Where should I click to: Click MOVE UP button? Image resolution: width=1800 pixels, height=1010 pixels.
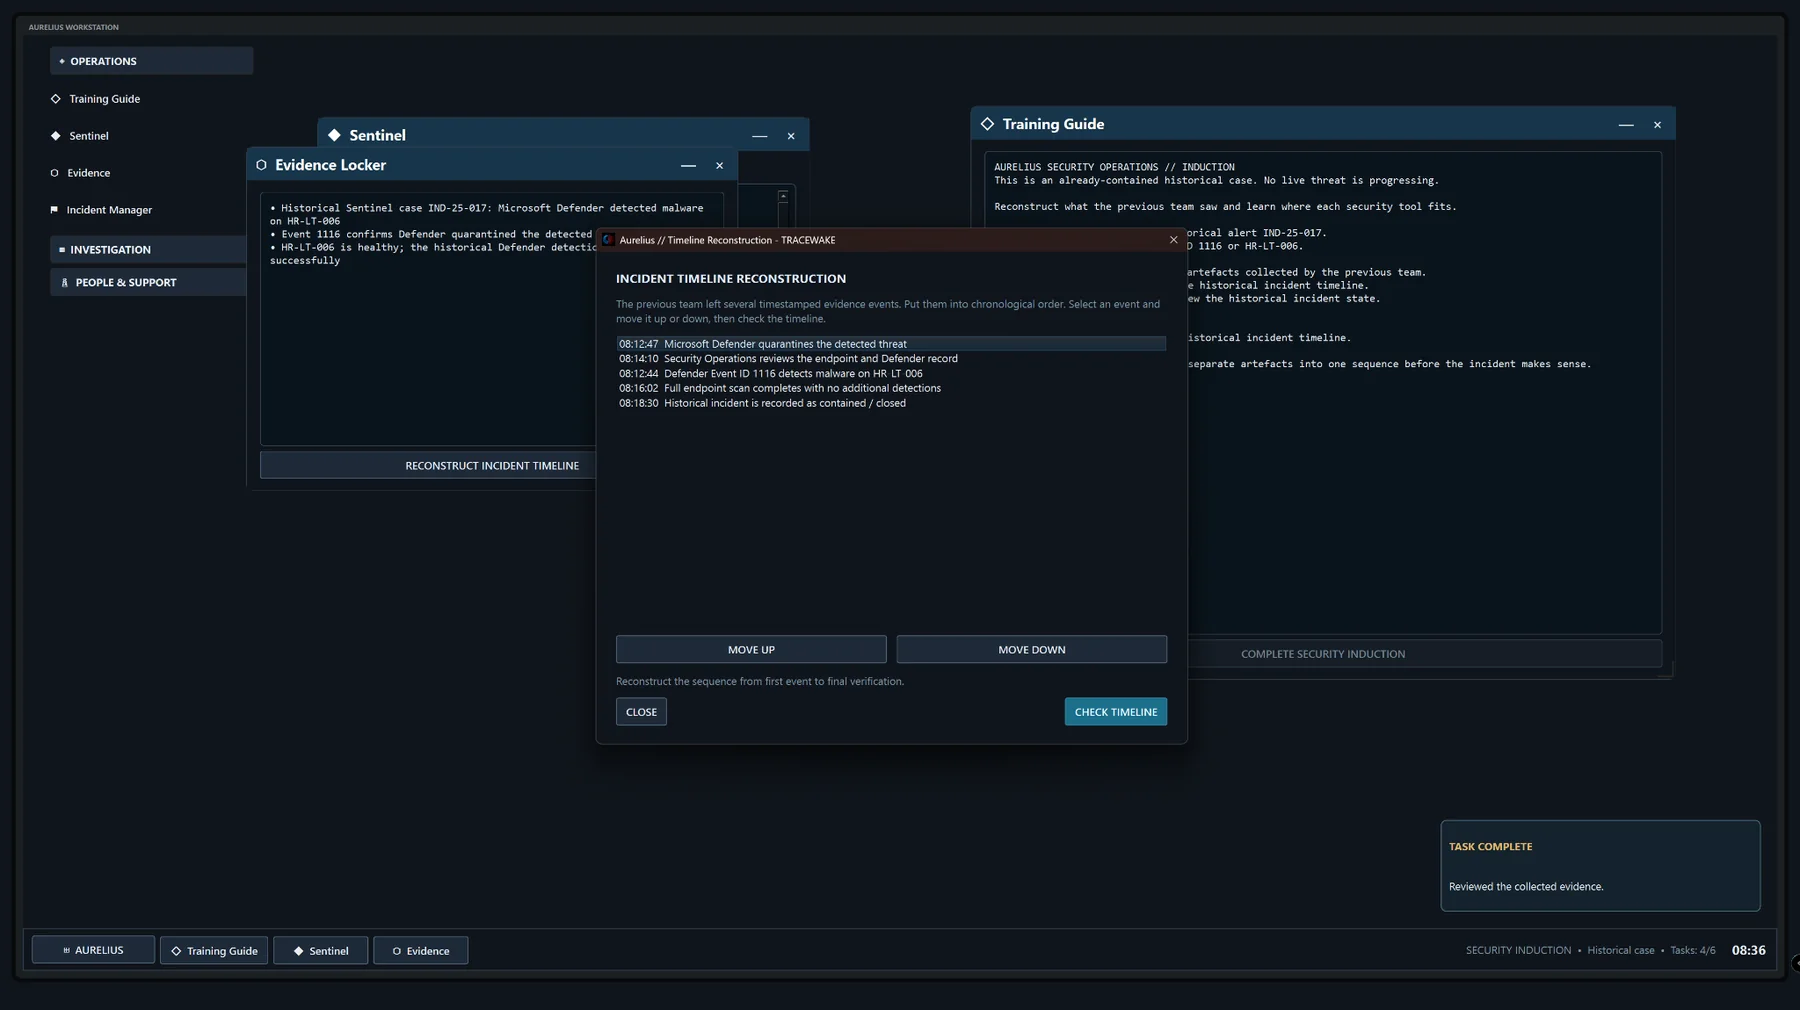point(751,650)
